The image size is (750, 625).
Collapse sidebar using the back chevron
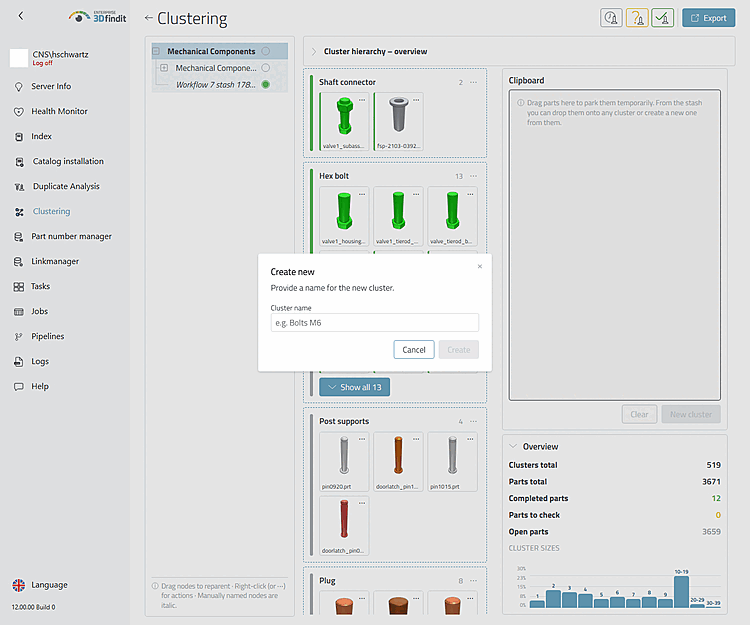point(21,16)
